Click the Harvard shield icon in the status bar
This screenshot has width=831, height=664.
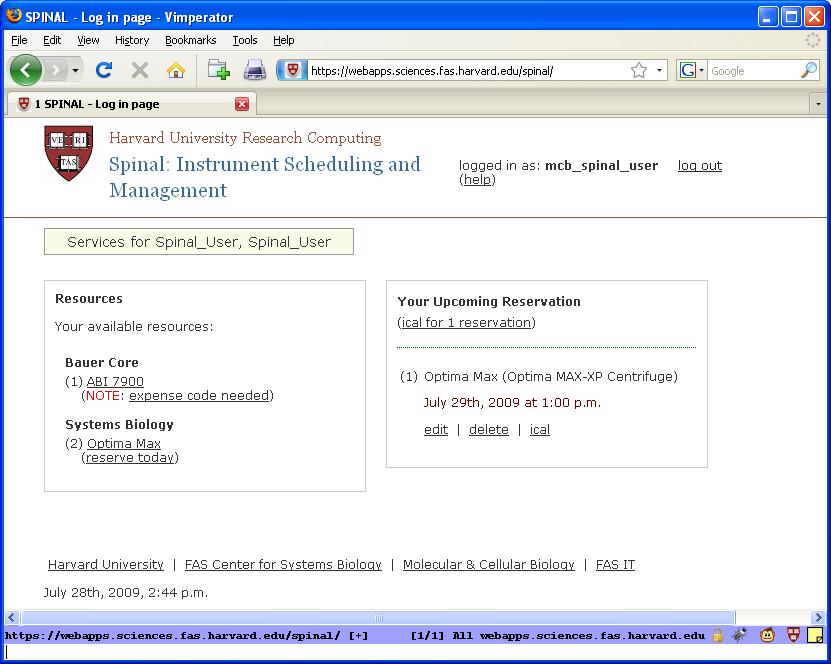coord(791,635)
